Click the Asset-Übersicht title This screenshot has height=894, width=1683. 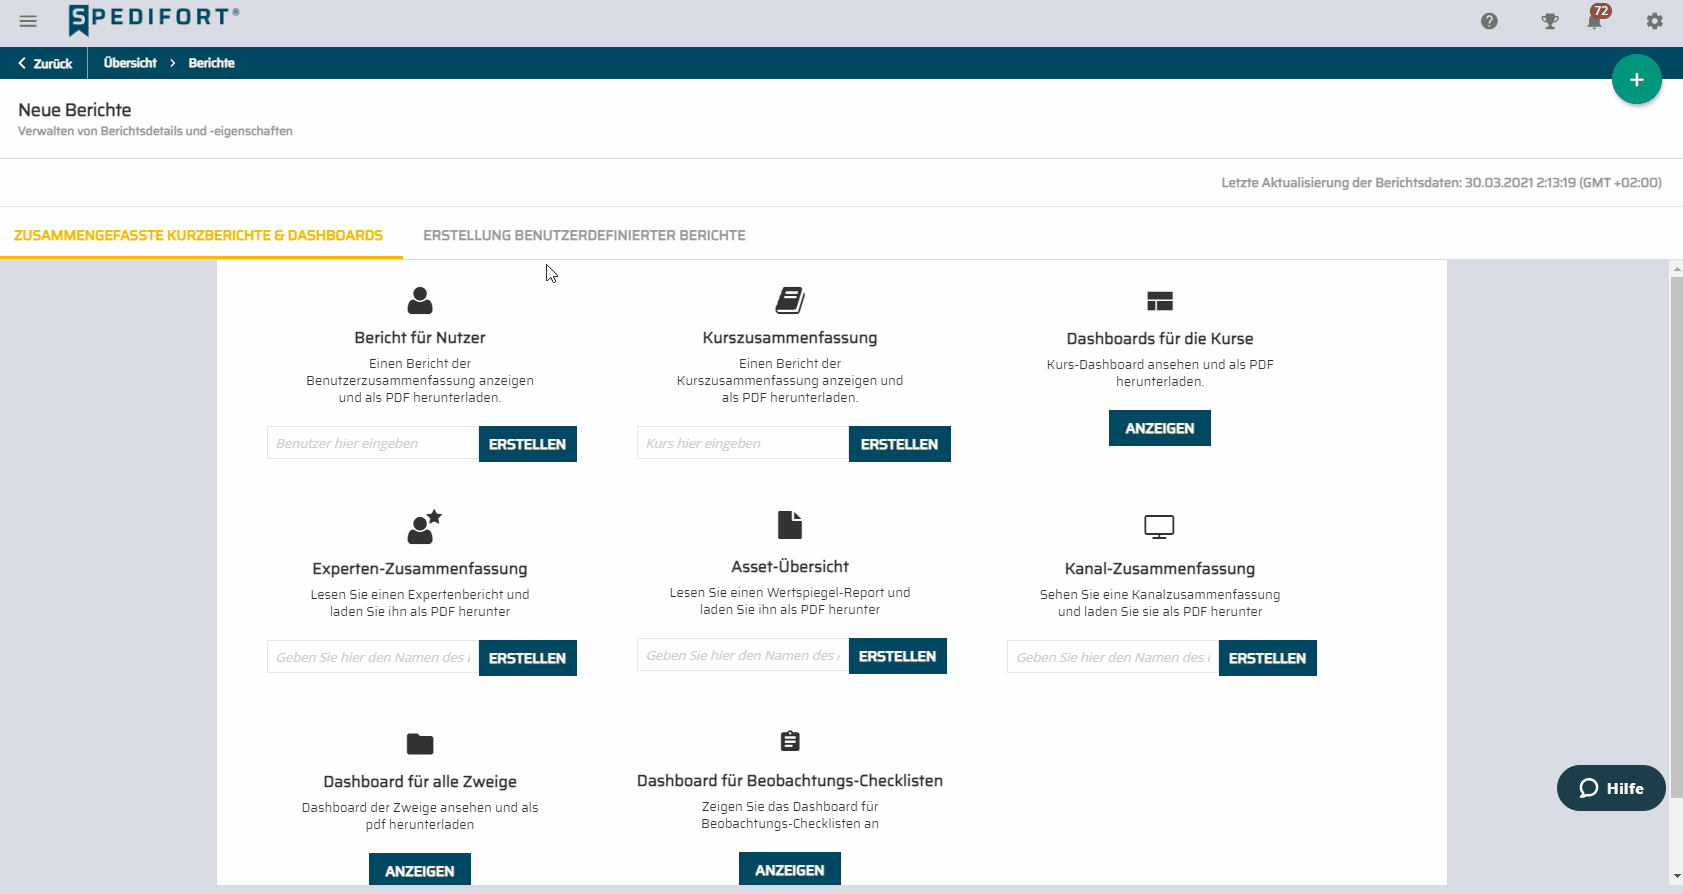pyautogui.click(x=790, y=567)
